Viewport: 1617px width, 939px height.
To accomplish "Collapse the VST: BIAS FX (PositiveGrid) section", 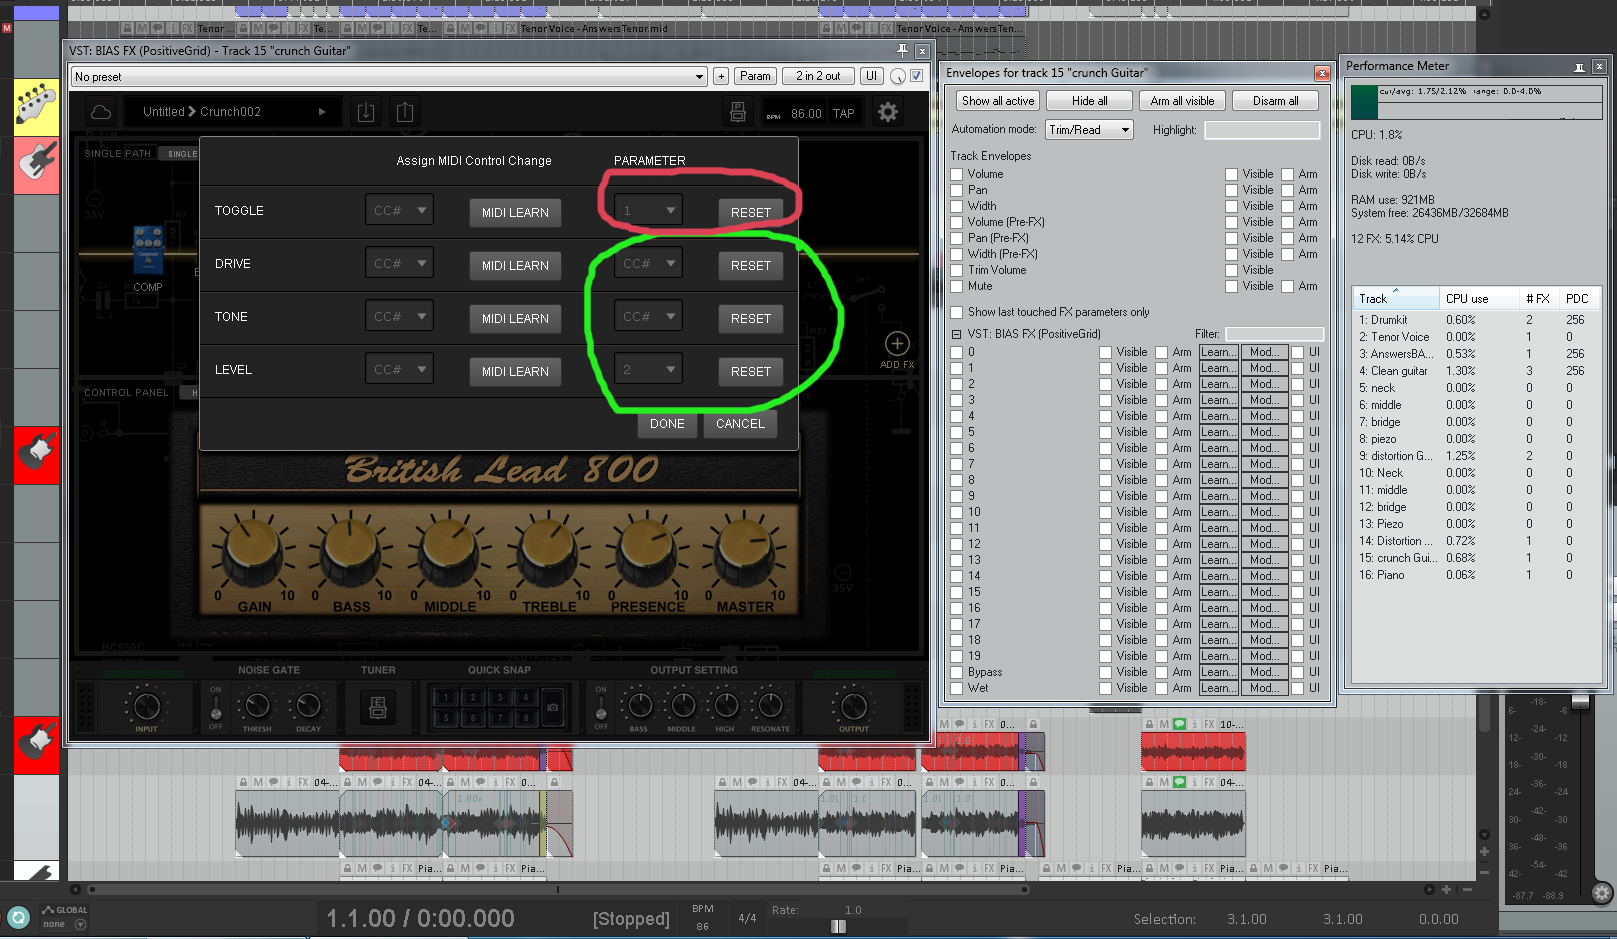I will tap(956, 334).
